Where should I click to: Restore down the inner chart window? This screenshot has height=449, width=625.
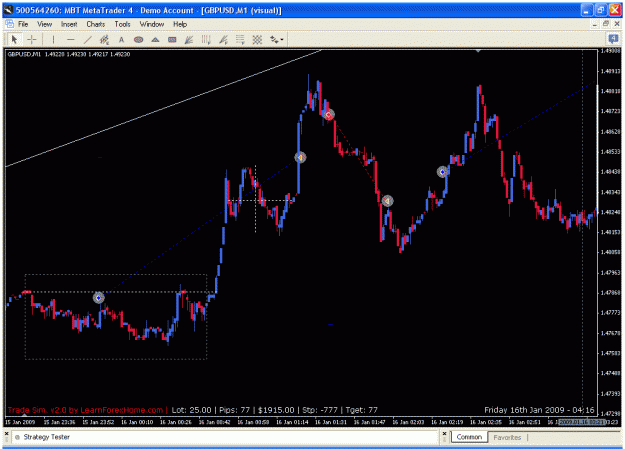(x=606, y=24)
